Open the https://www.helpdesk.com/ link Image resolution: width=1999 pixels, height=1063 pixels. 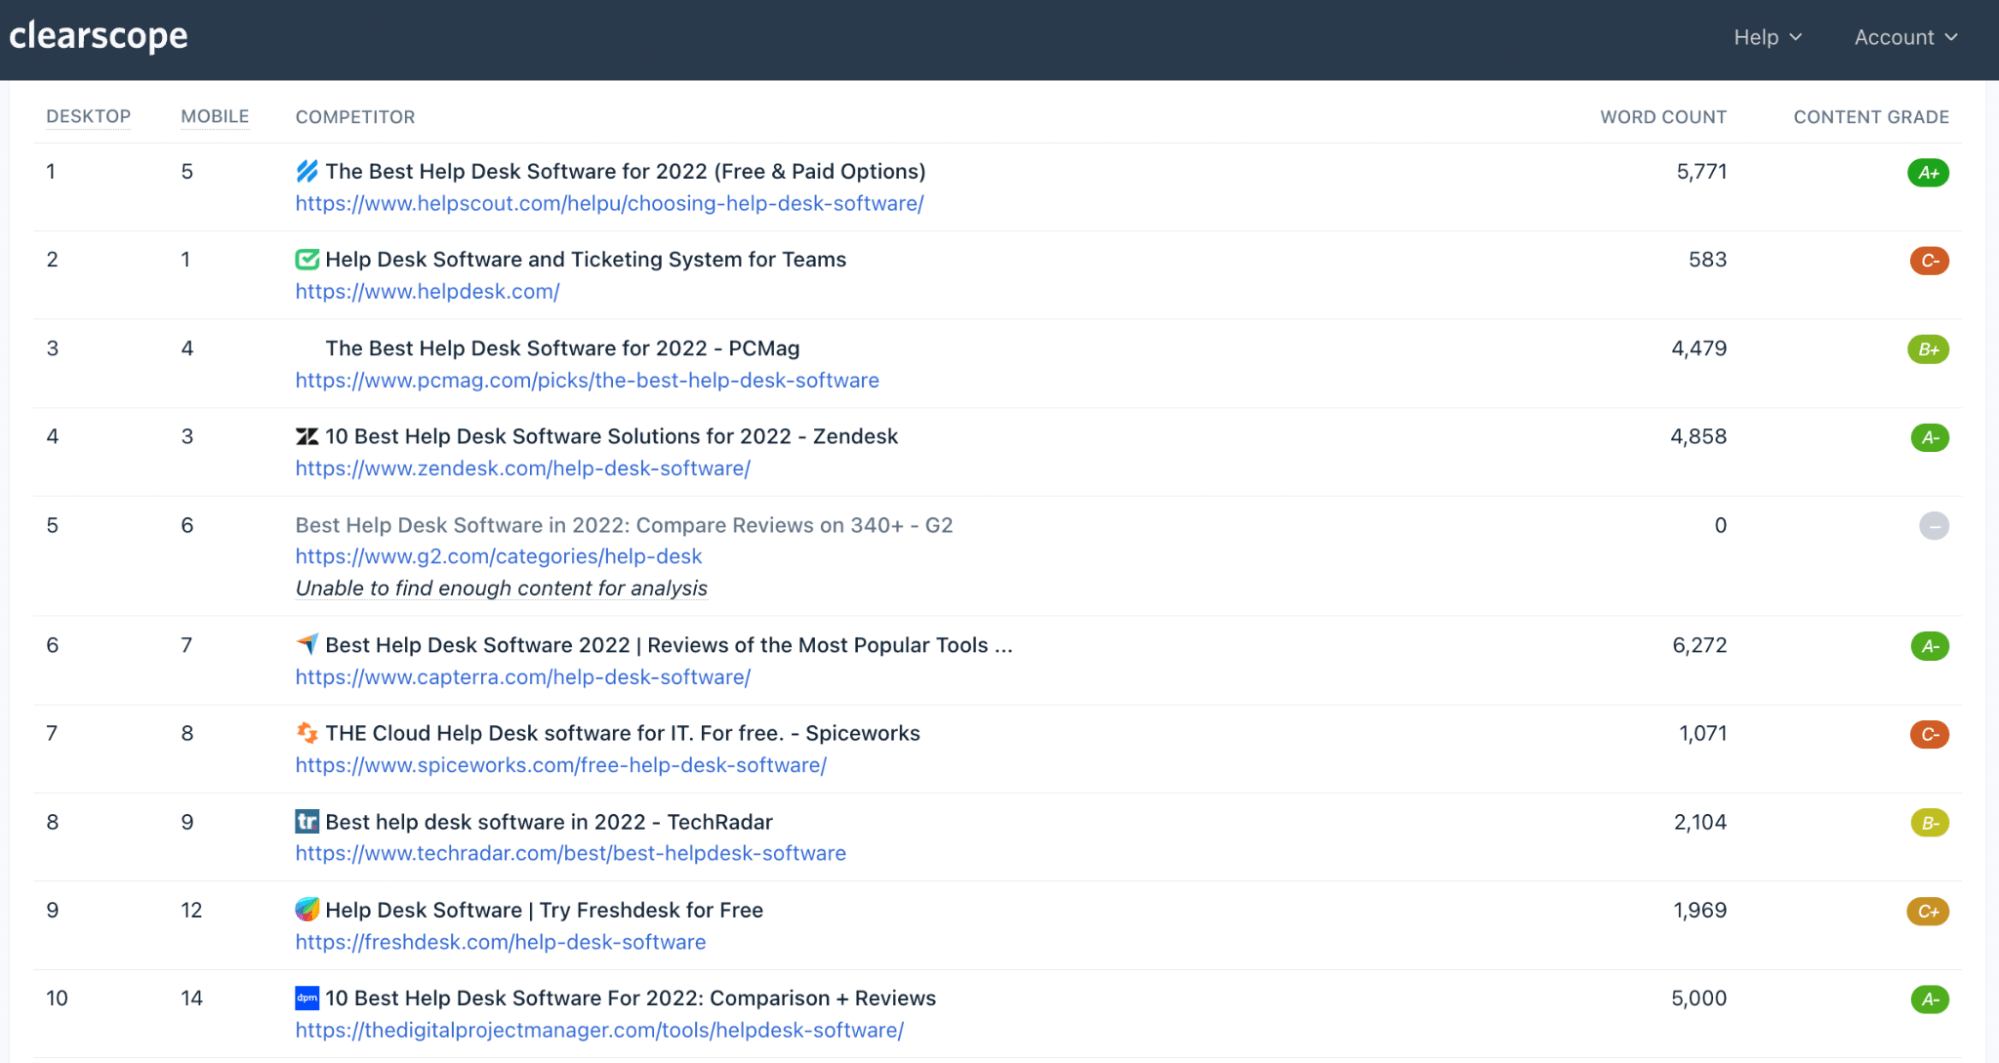427,291
